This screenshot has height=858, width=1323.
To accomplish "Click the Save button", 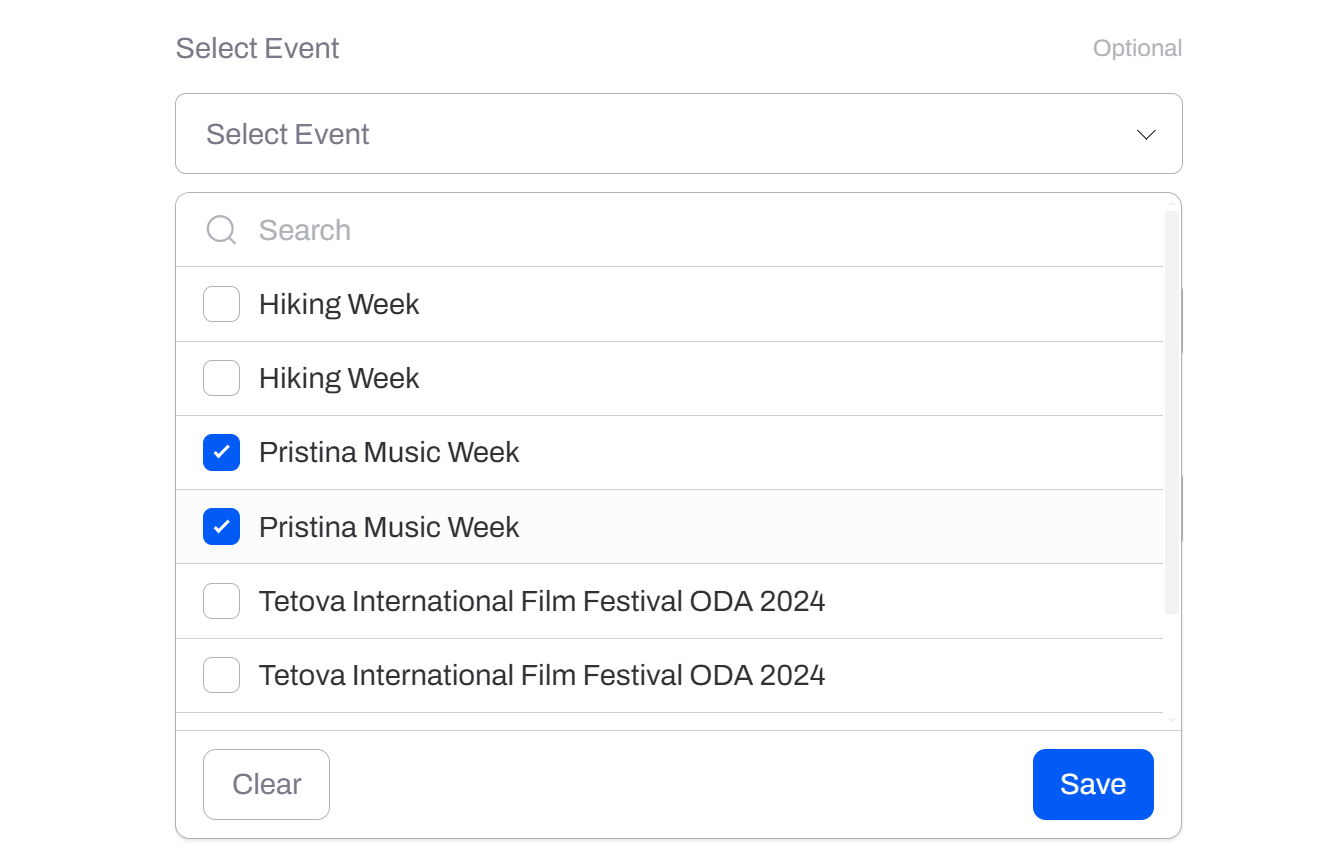I will (x=1093, y=784).
